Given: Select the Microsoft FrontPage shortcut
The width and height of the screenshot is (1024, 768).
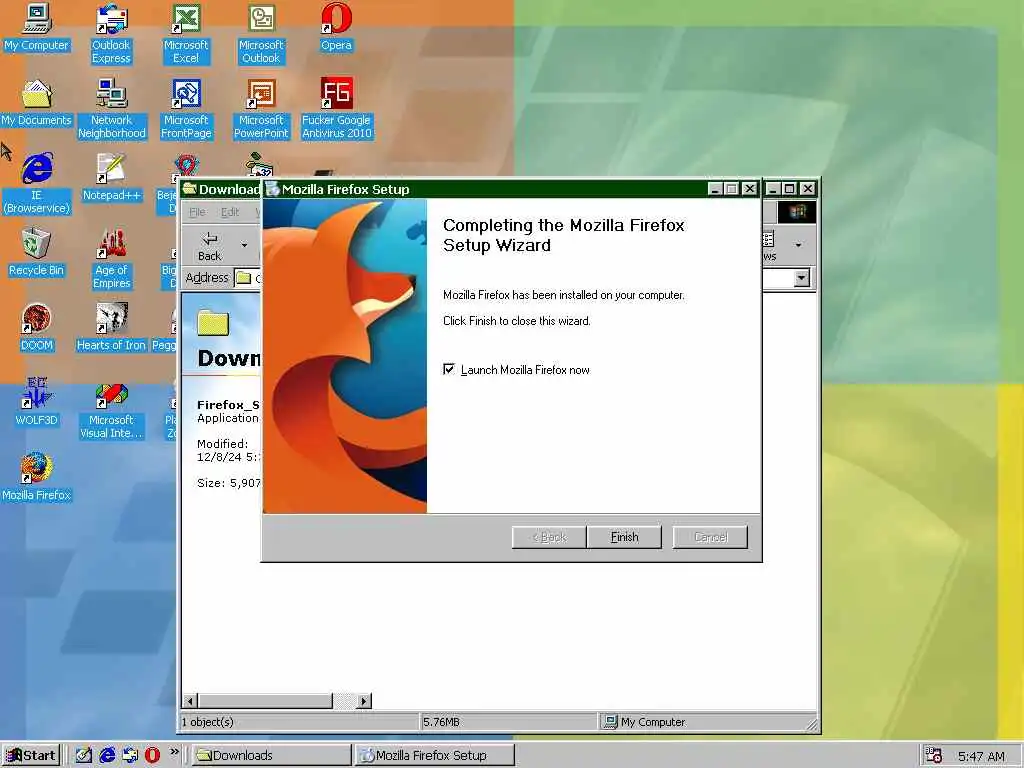Looking at the screenshot, I should [186, 109].
